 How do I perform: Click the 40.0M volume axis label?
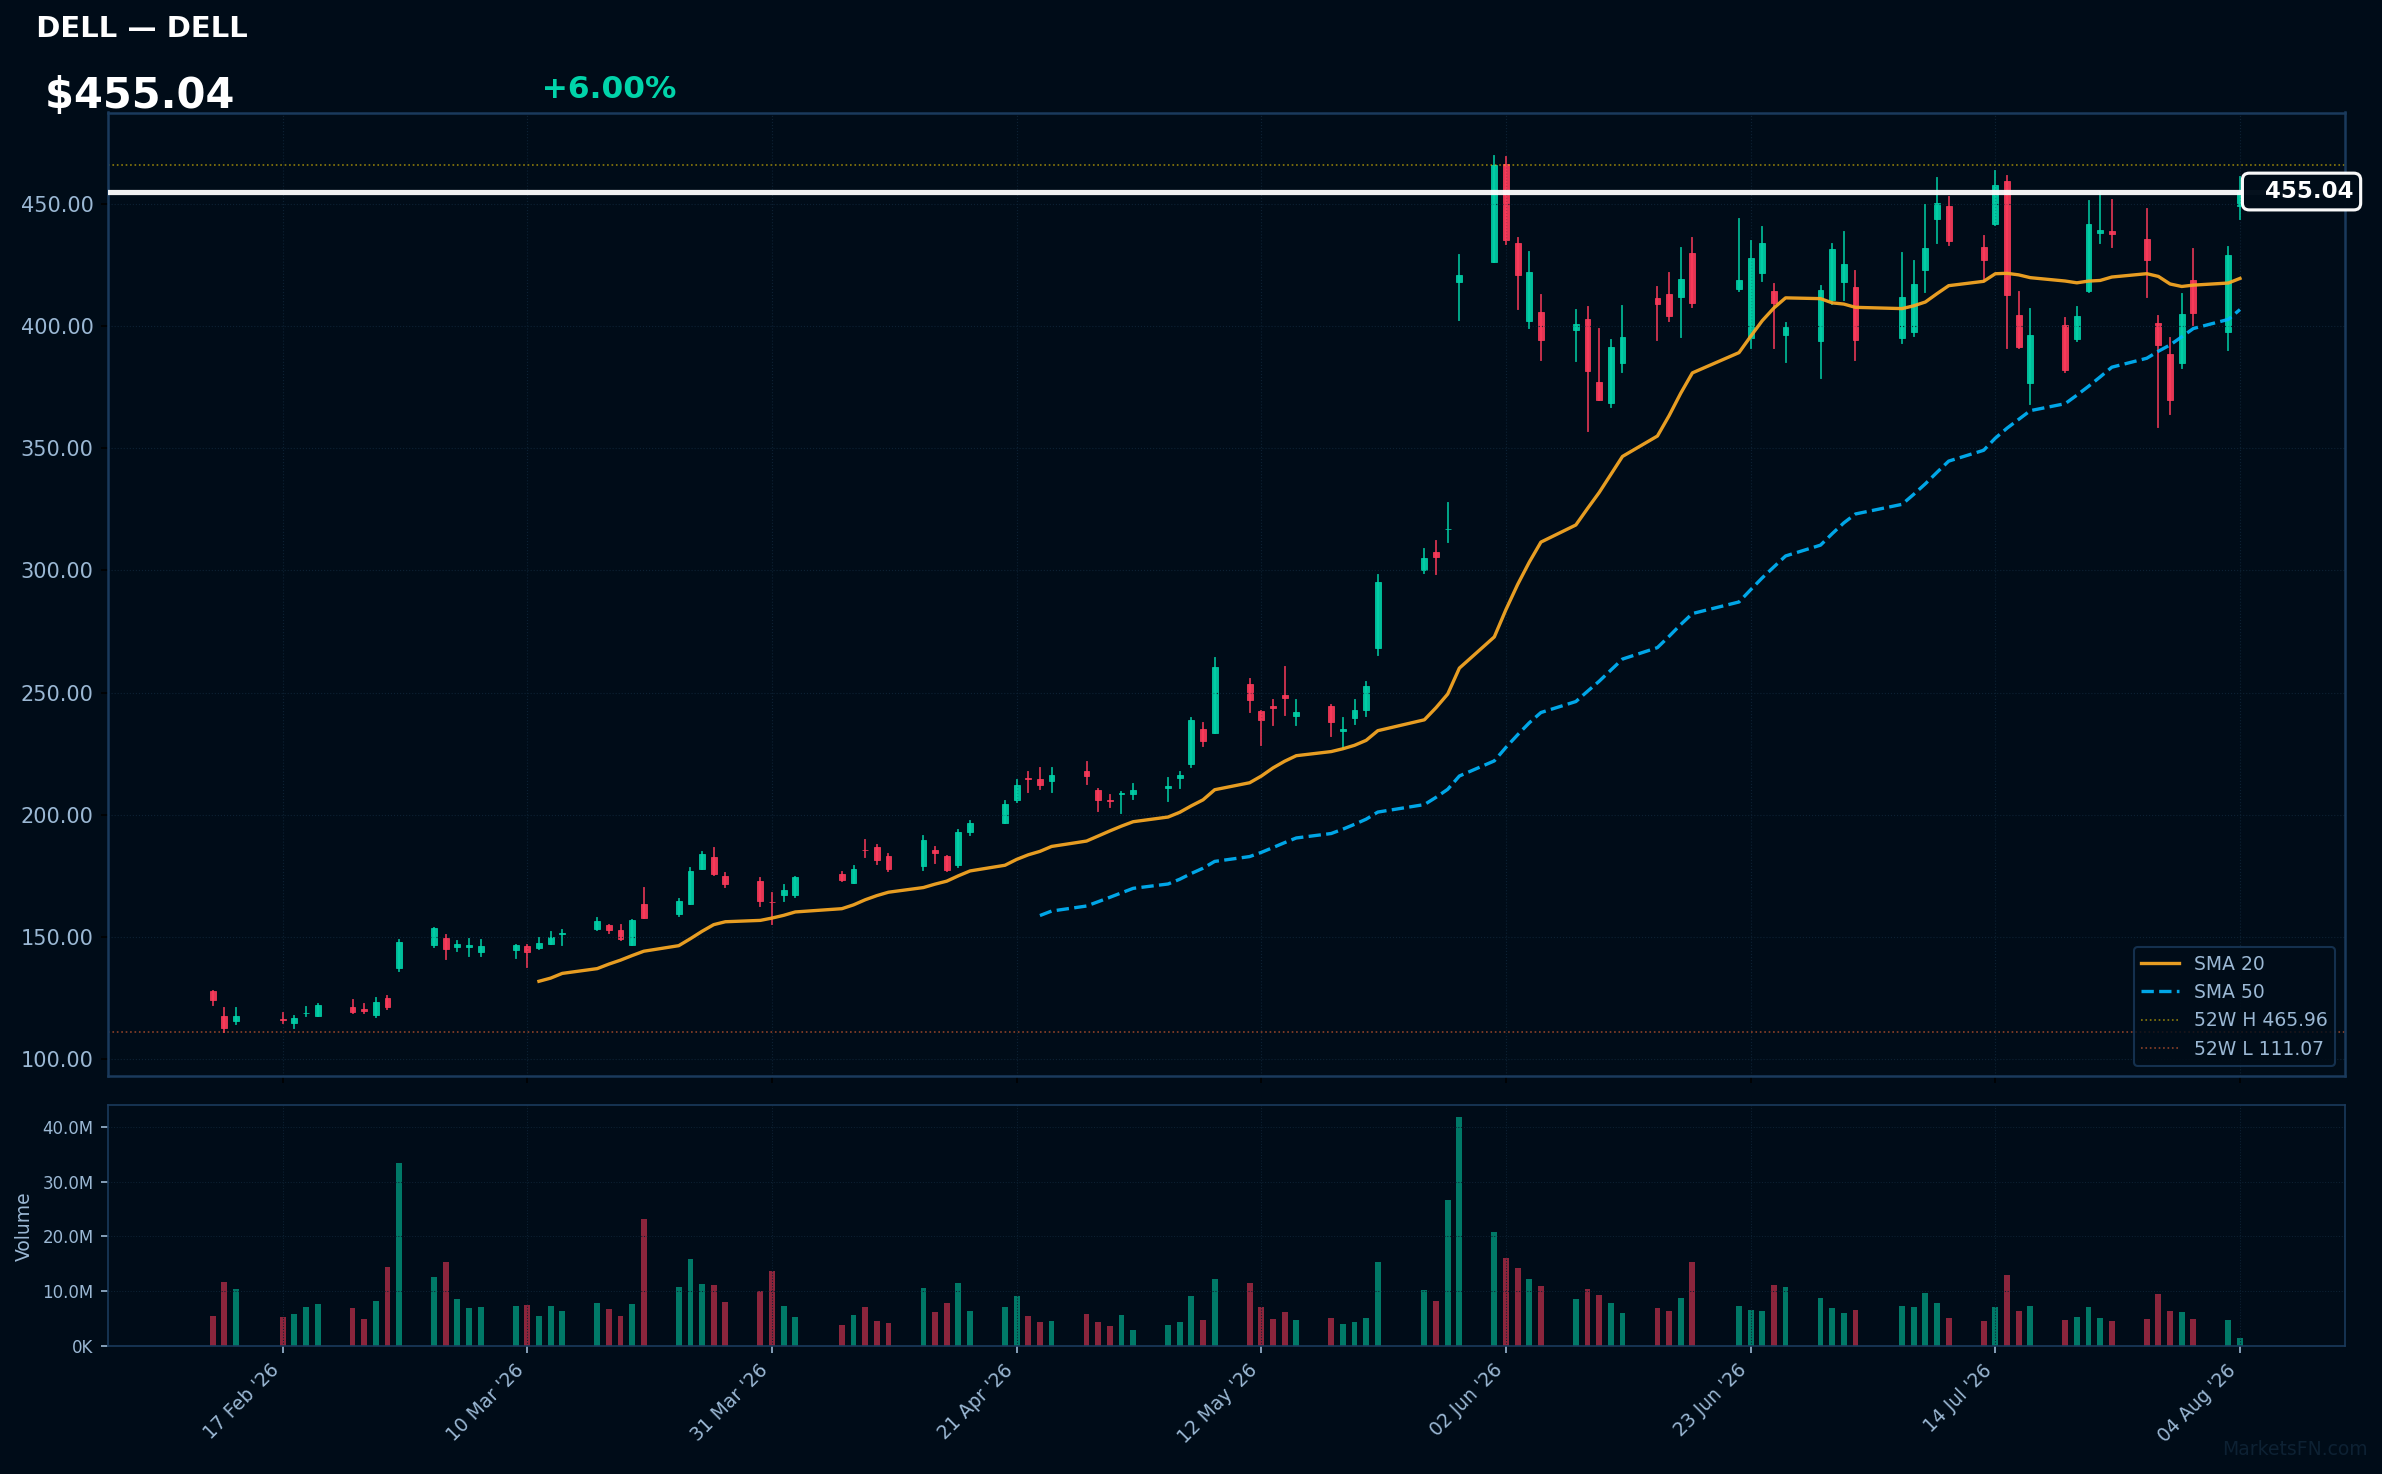point(68,1127)
